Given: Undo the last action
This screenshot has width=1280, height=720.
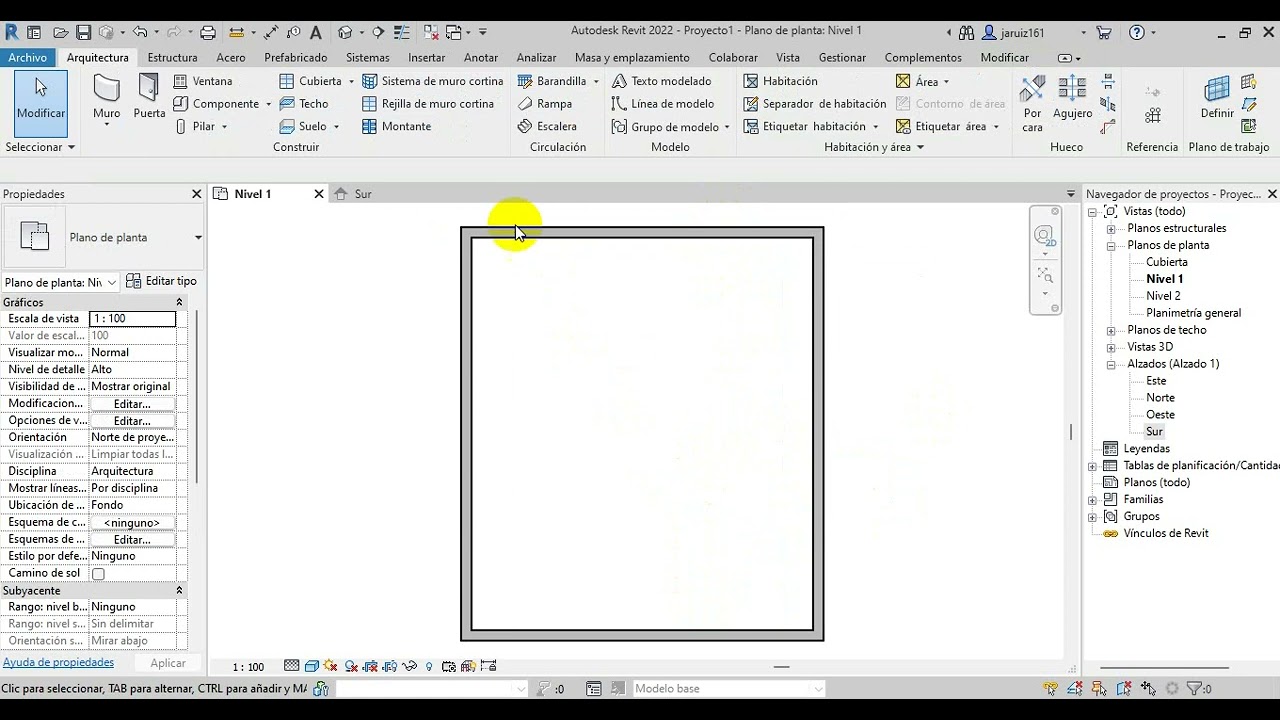Looking at the screenshot, I should [x=139, y=33].
